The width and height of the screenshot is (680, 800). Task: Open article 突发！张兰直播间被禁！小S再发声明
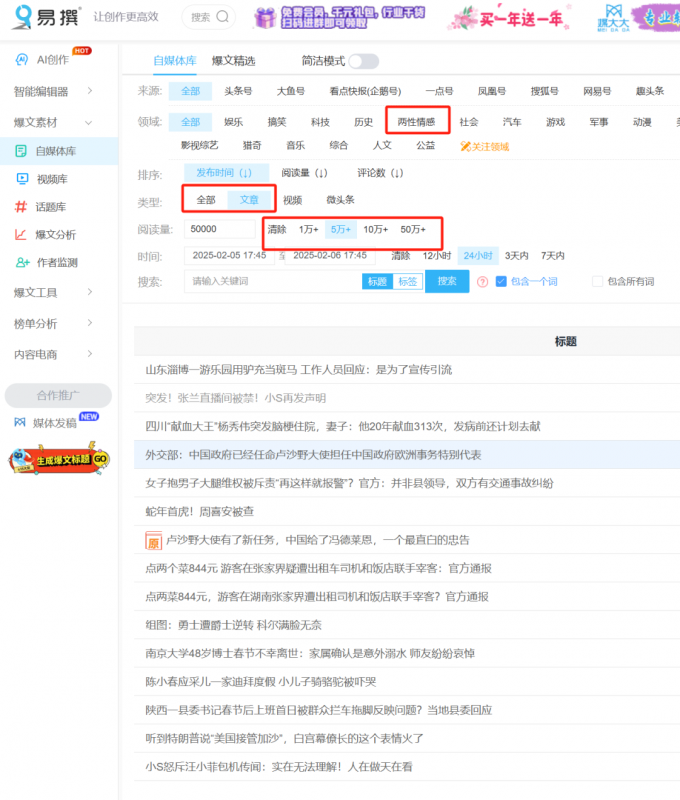pyautogui.click(x=235, y=398)
